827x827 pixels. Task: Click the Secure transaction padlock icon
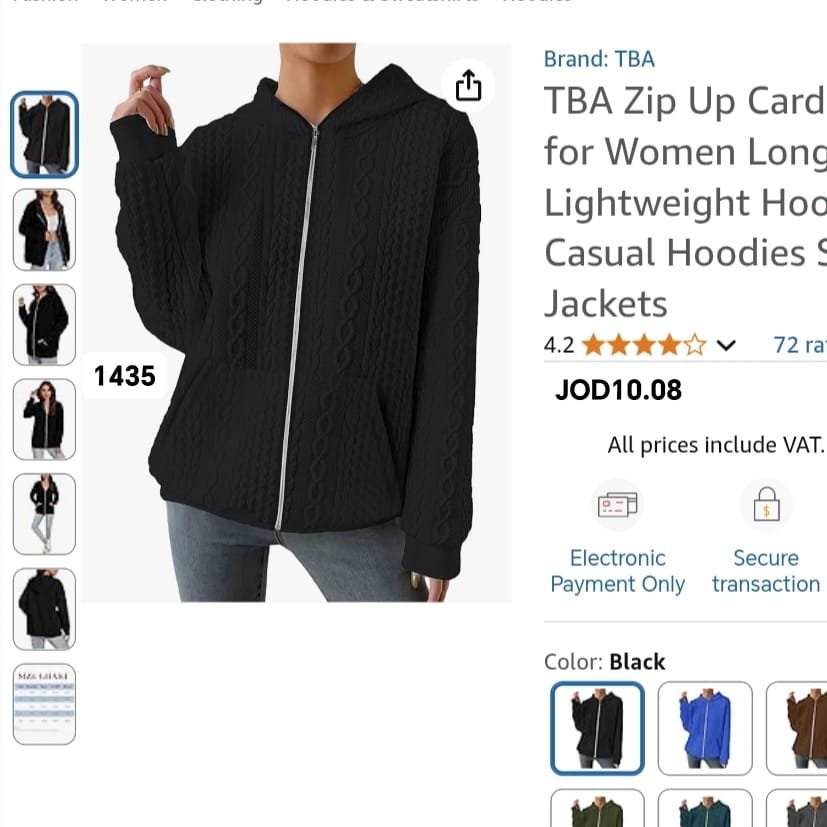766,505
